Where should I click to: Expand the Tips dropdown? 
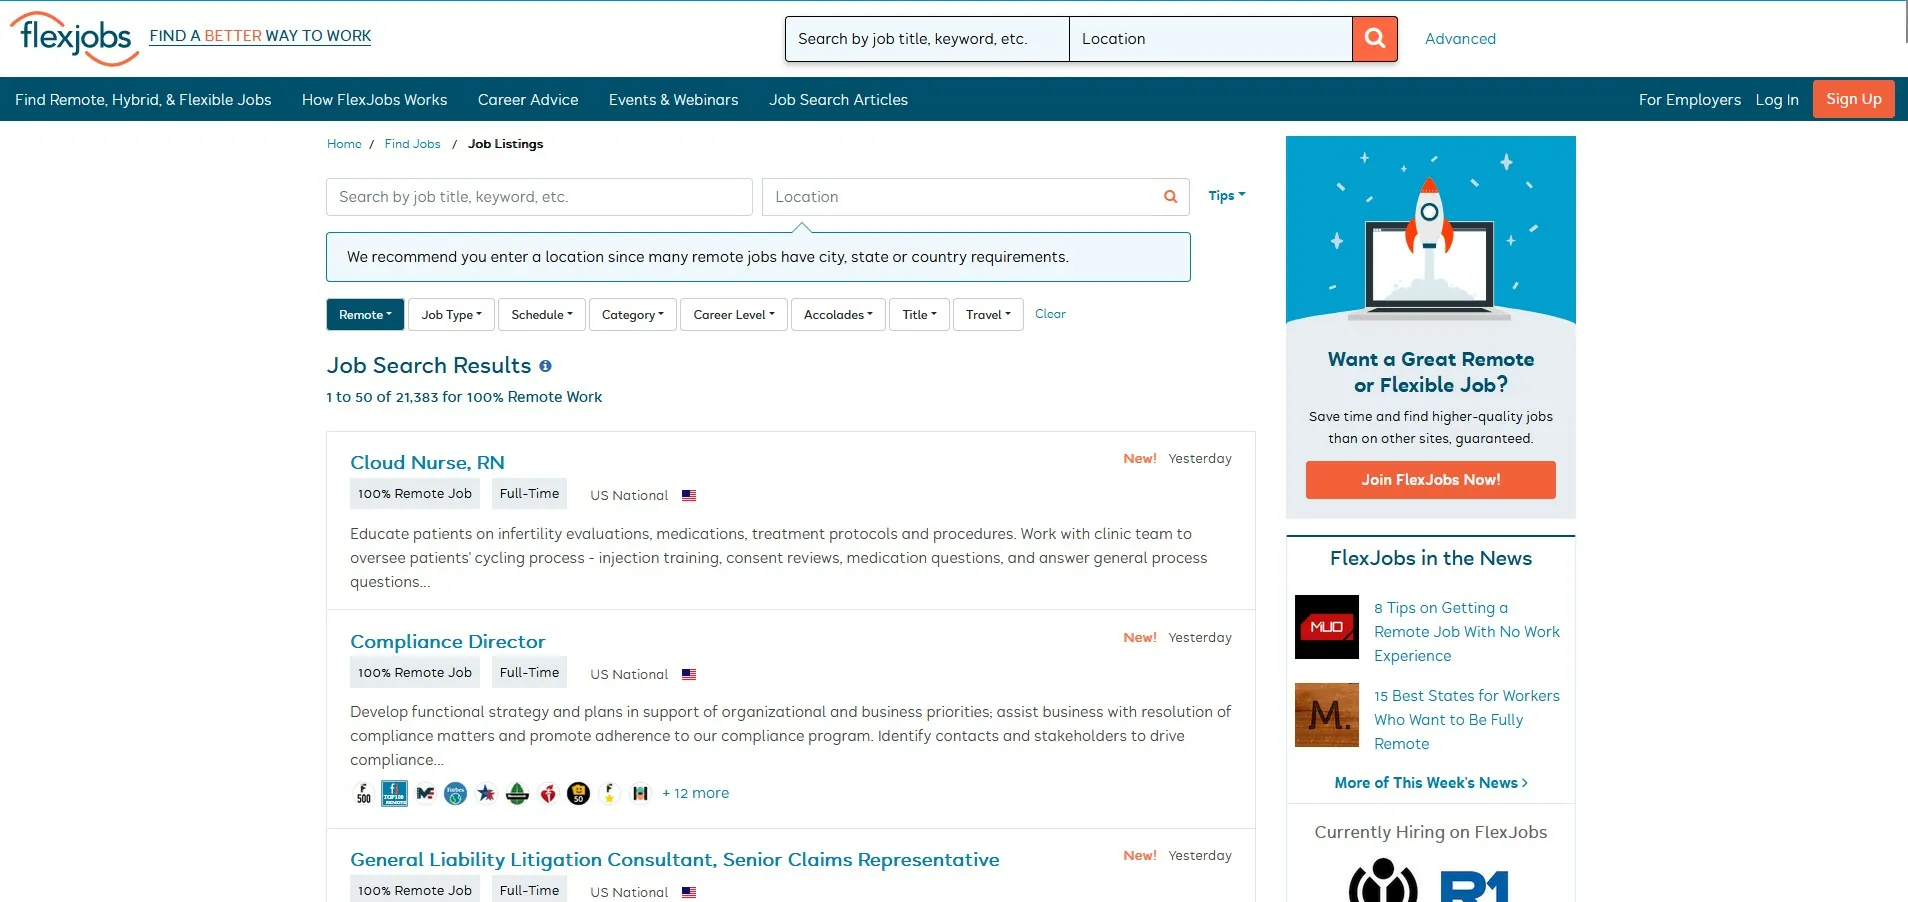[x=1226, y=196]
